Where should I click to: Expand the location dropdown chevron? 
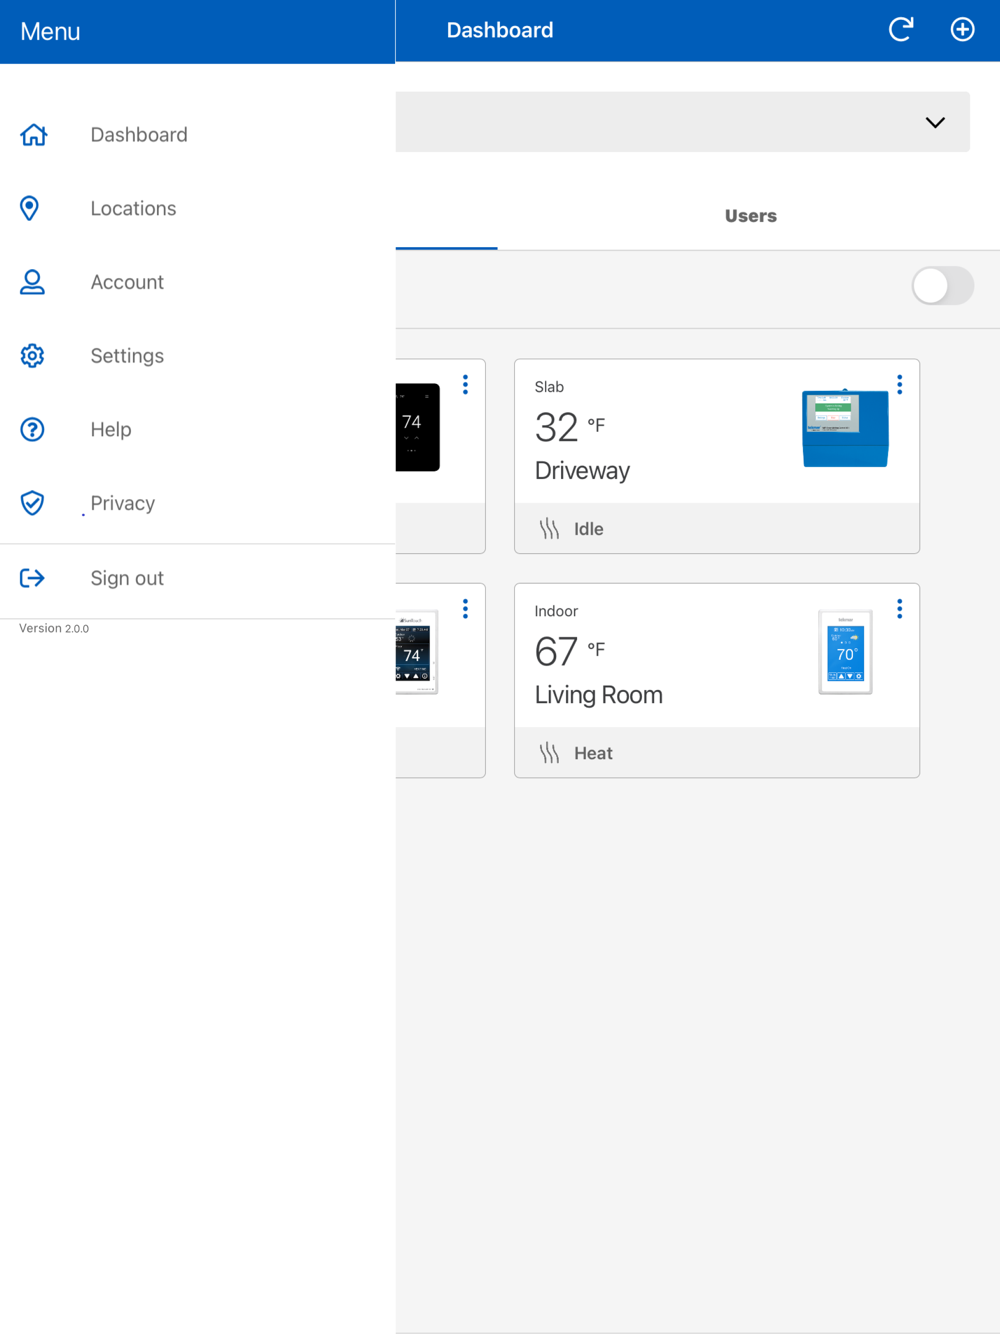[x=935, y=122]
